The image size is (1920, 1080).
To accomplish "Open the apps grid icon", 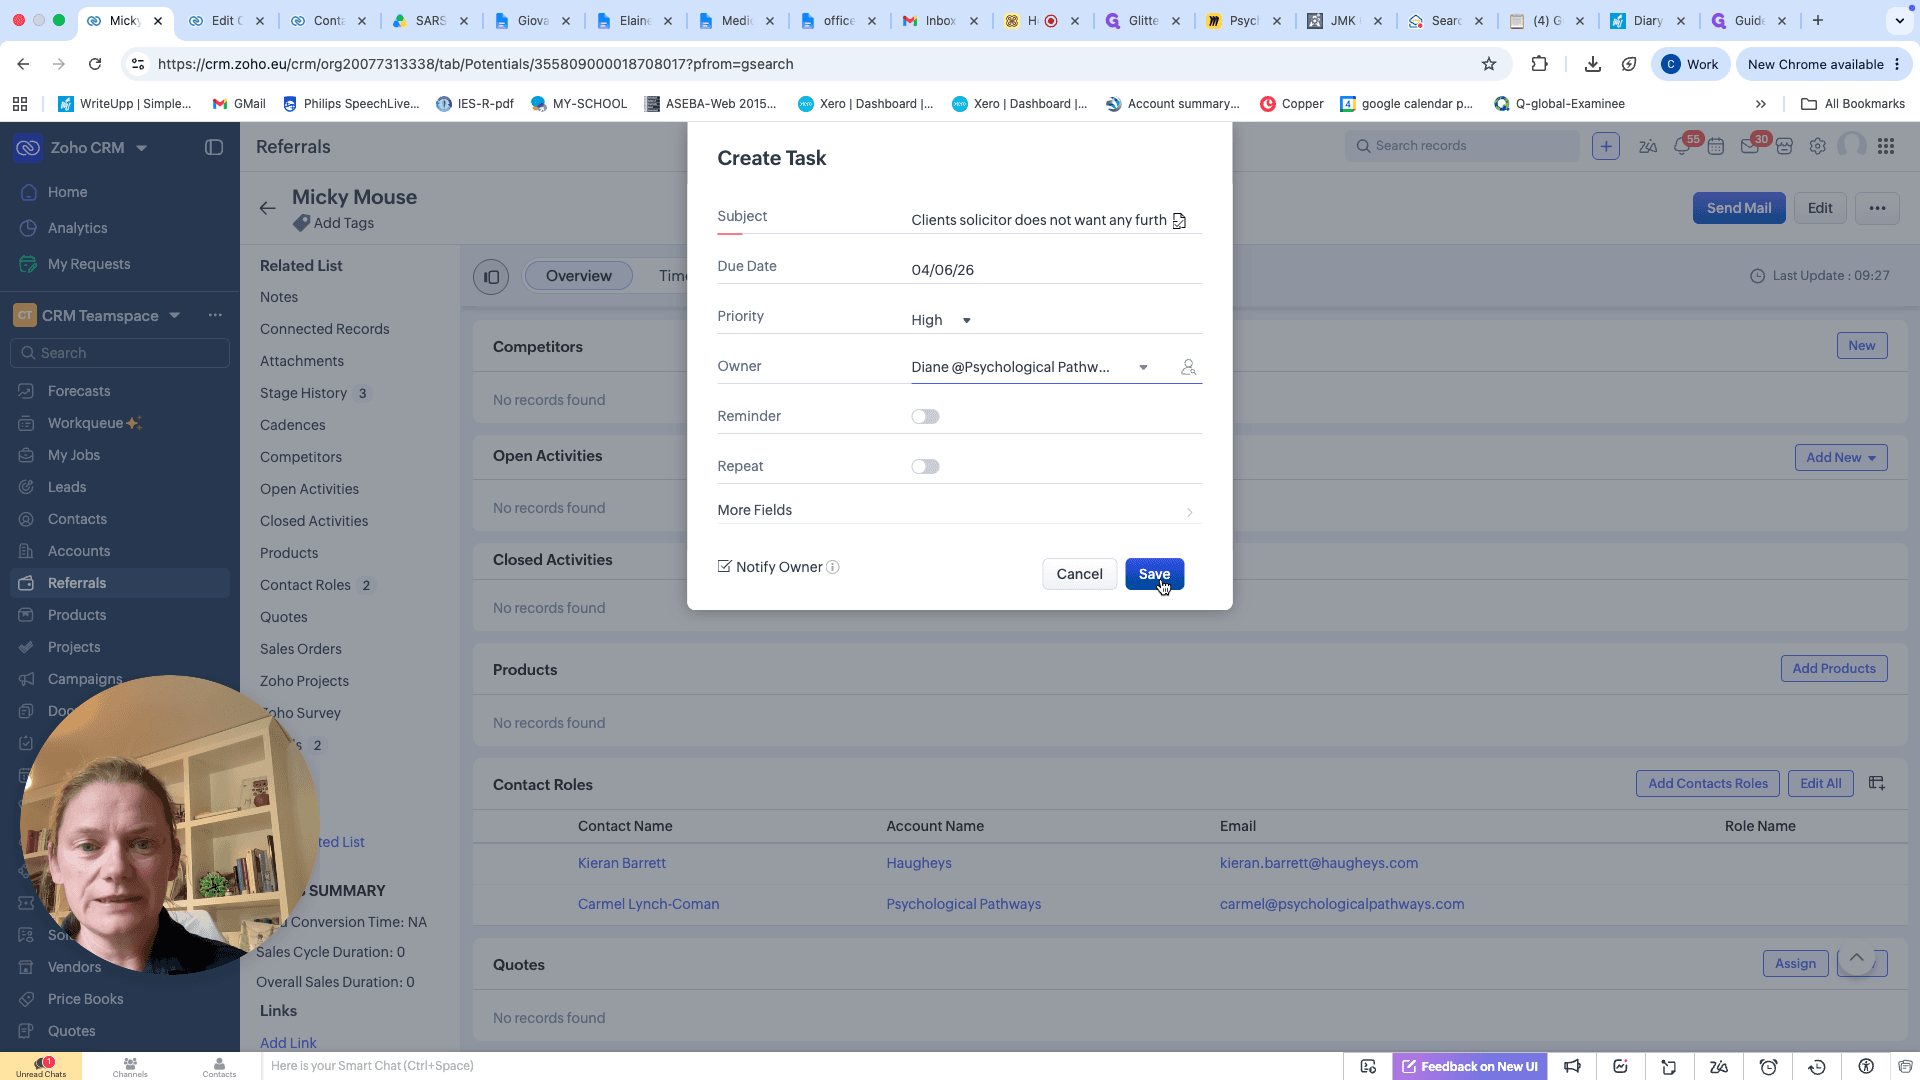I will point(1886,146).
